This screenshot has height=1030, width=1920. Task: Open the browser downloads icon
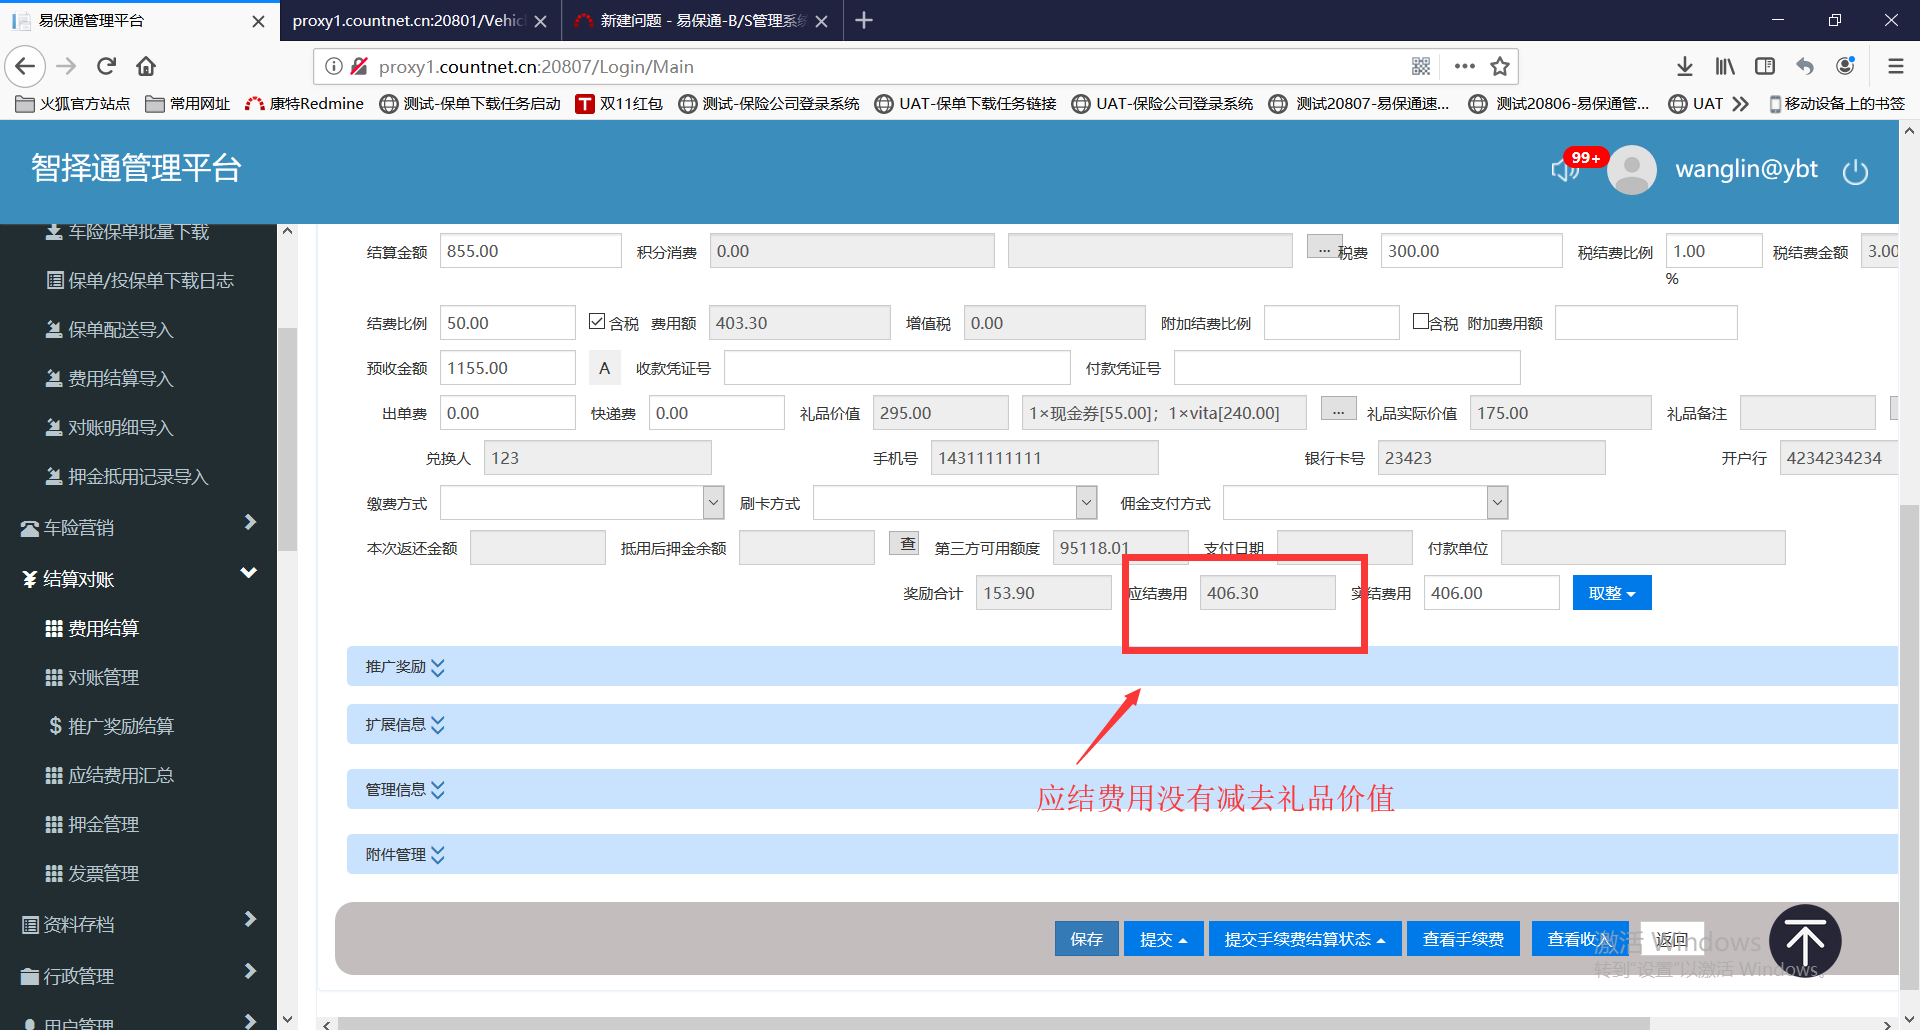pyautogui.click(x=1684, y=67)
